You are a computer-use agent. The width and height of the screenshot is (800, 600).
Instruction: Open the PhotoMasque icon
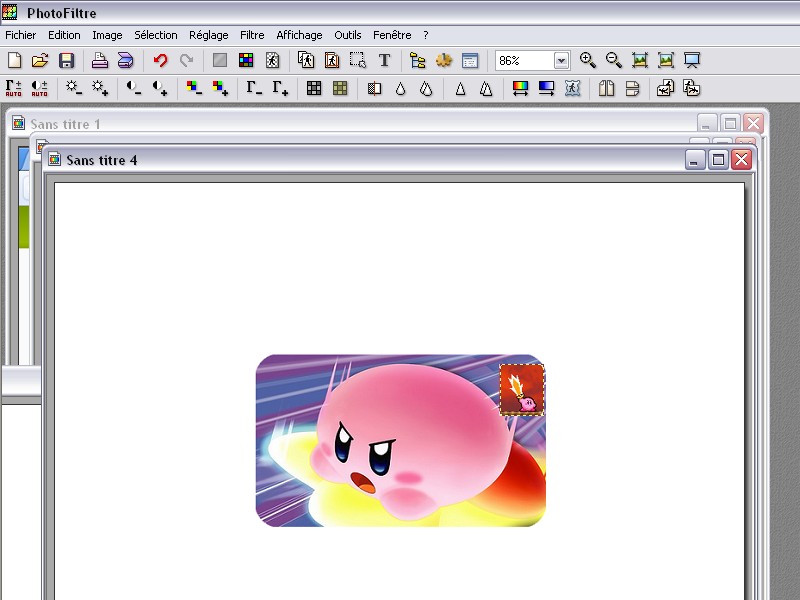click(x=572, y=88)
